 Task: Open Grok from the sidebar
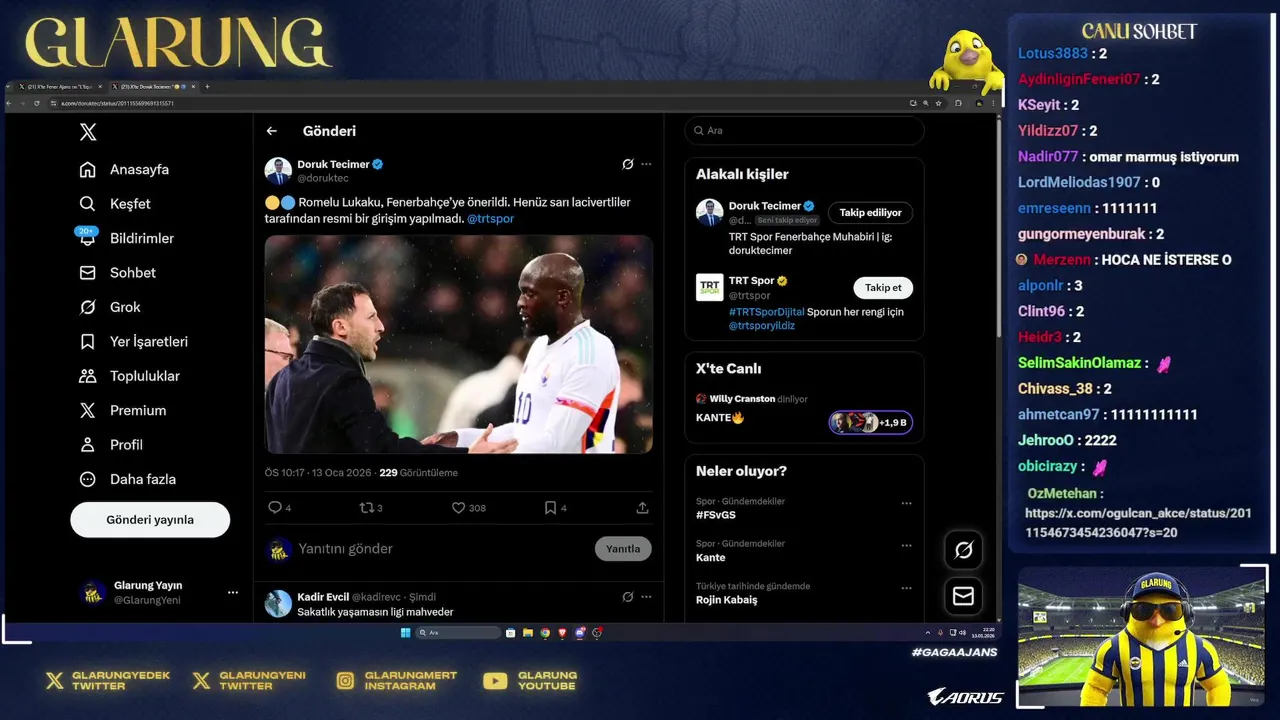click(x=110, y=307)
